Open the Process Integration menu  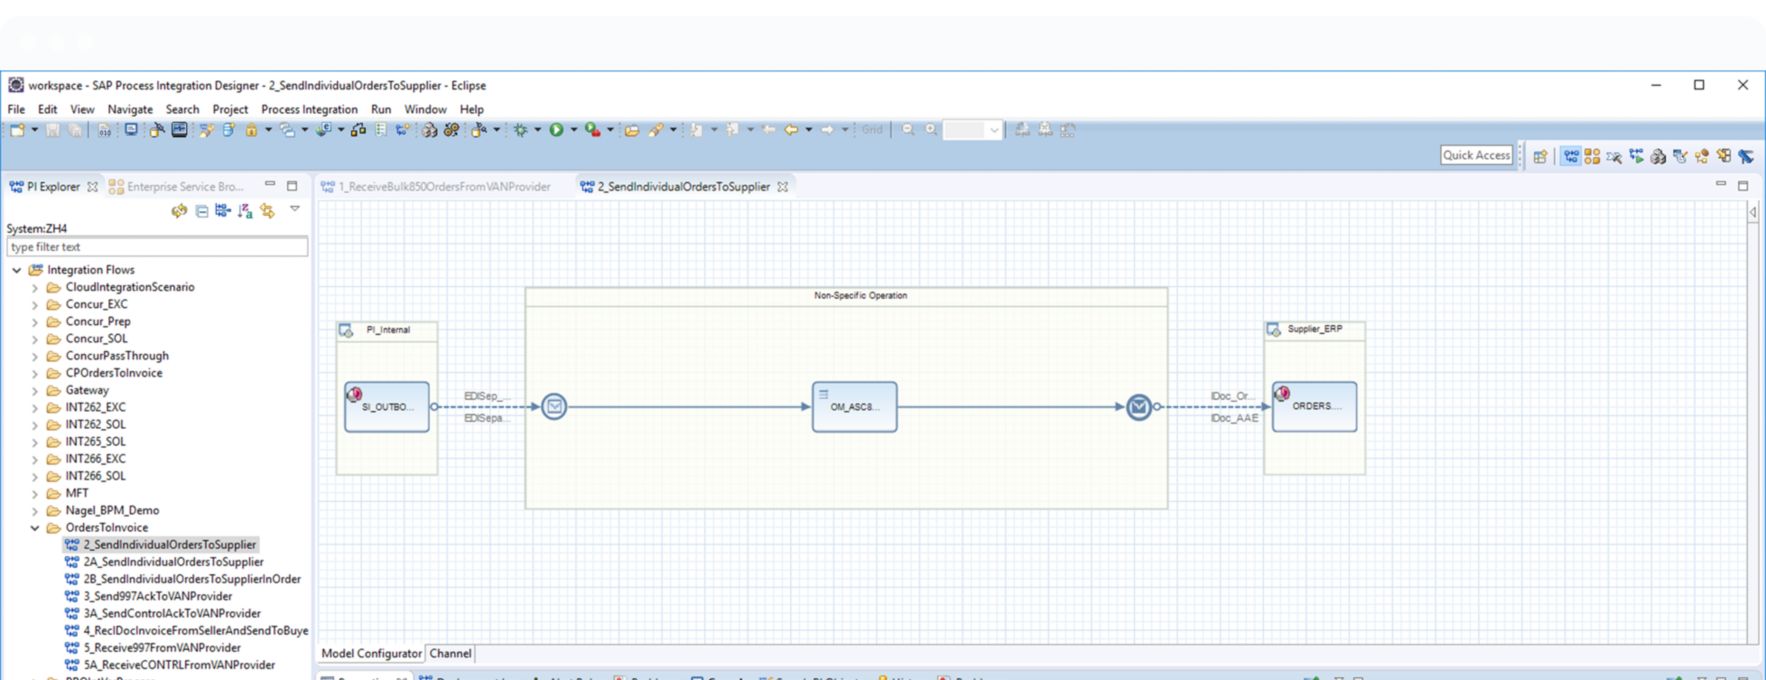click(x=309, y=109)
